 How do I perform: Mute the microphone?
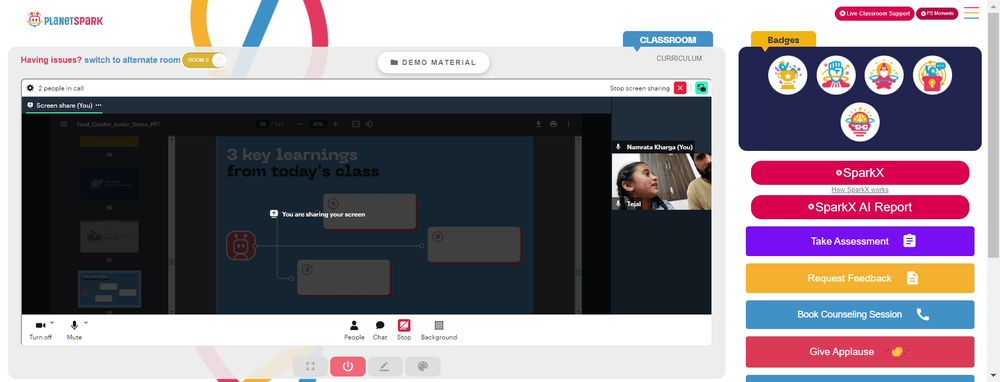point(74,330)
